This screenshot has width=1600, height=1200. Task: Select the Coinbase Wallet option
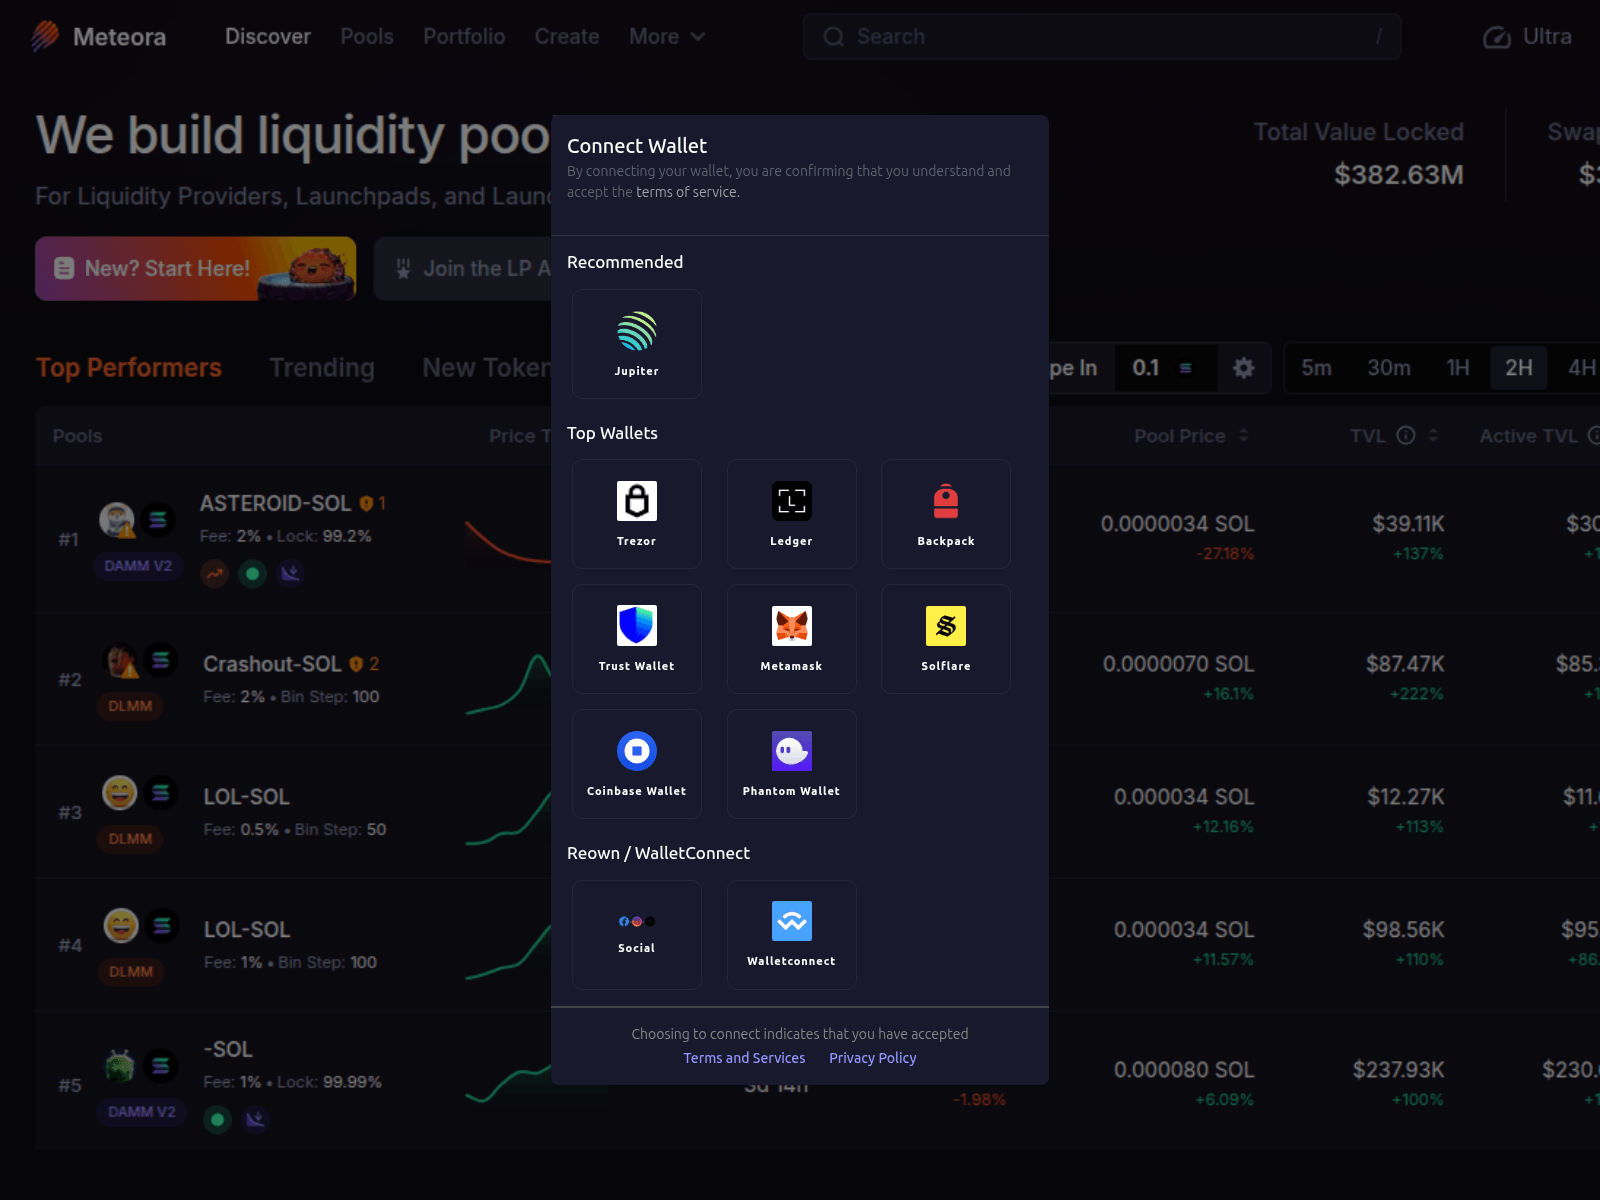[x=637, y=764]
